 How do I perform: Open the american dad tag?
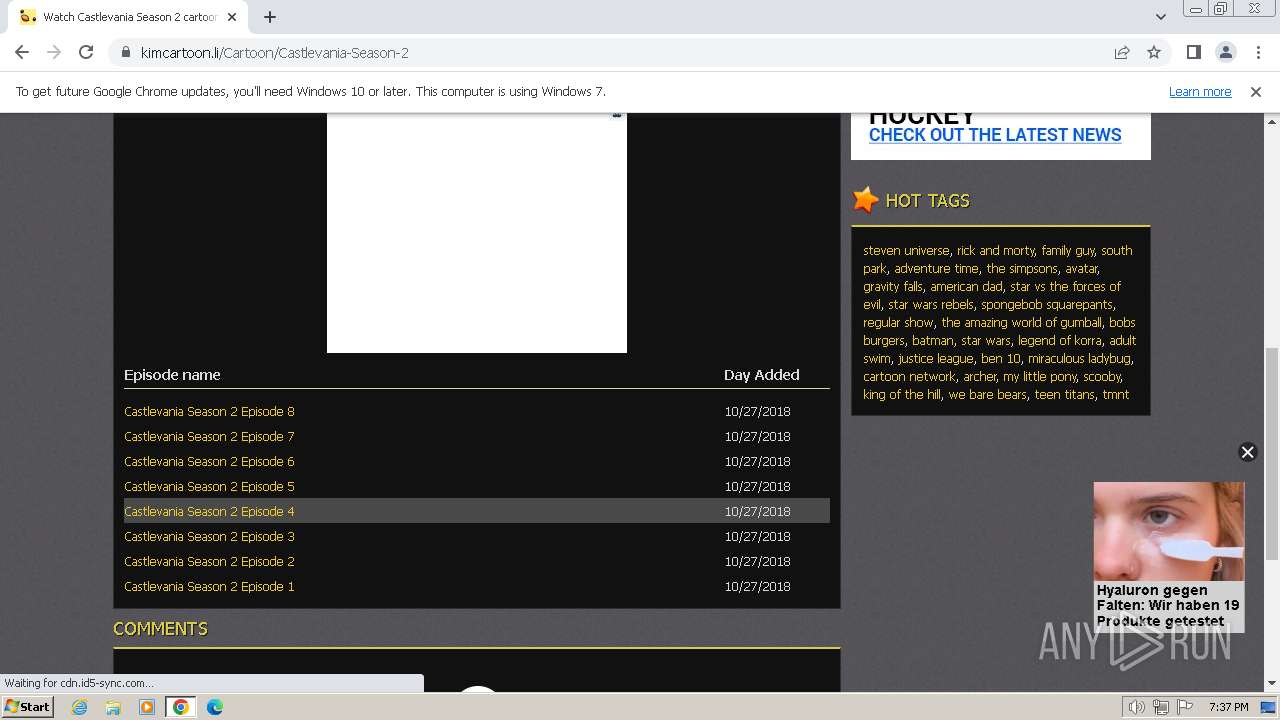pos(965,287)
